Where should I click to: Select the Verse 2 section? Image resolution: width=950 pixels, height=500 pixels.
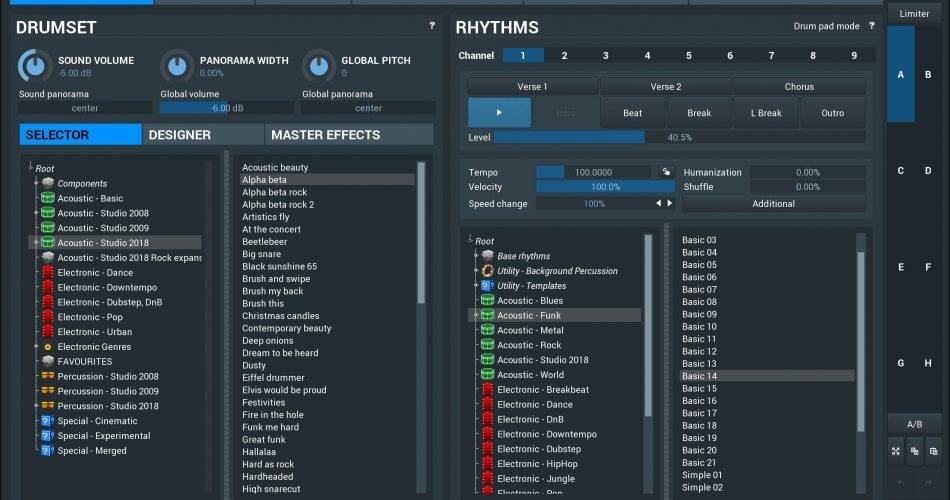[x=666, y=87]
